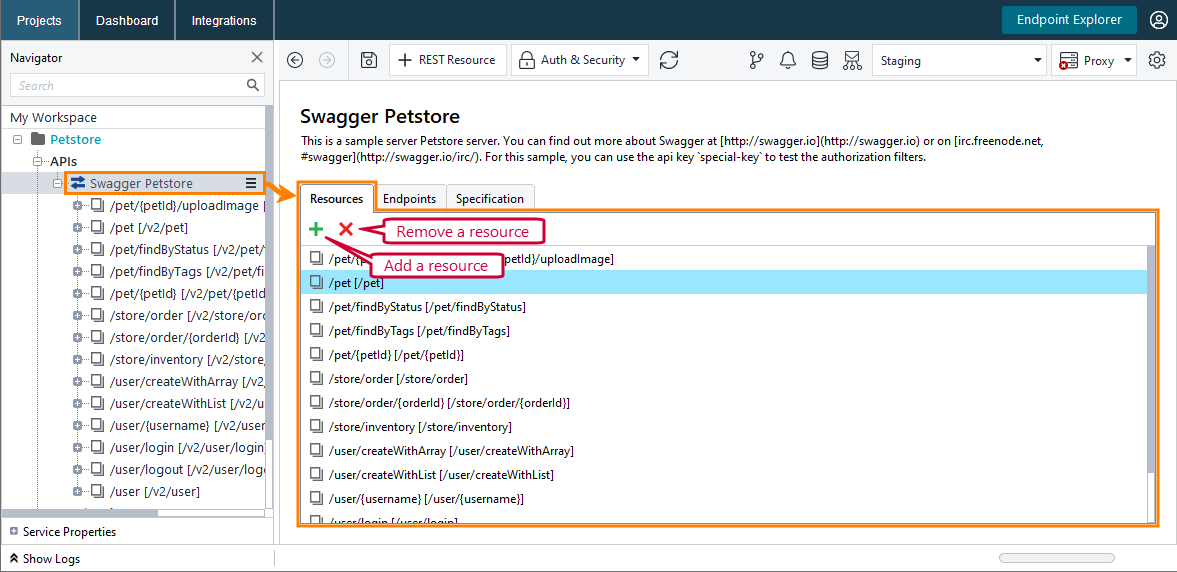
Task: Expand the /pet/findByTags tree node
Action: click(77, 271)
